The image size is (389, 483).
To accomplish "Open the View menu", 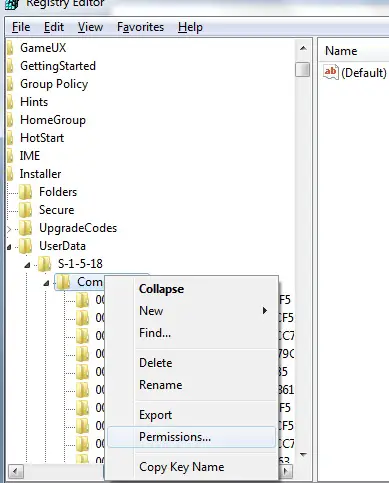I will 90,27.
